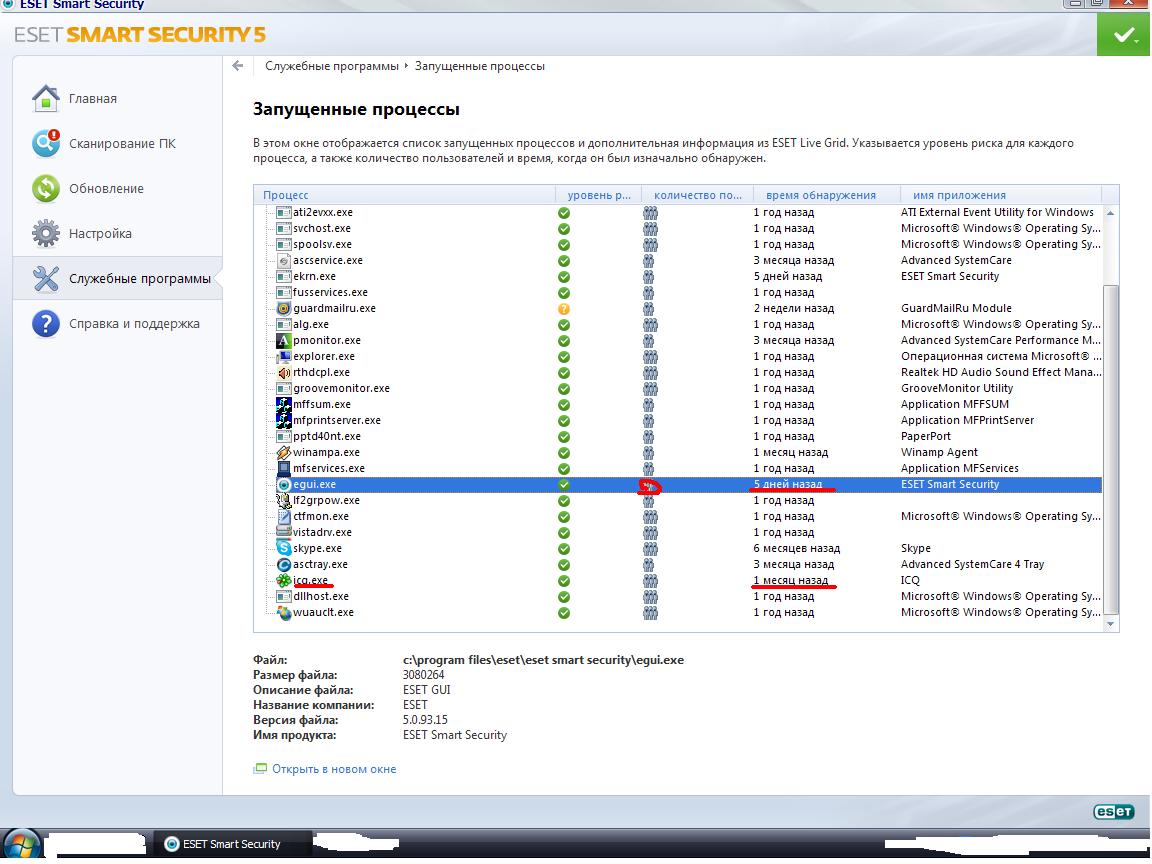The height and width of the screenshot is (864, 1152).
Task: Click the back arrow beside breadcrumb
Action: [238, 66]
